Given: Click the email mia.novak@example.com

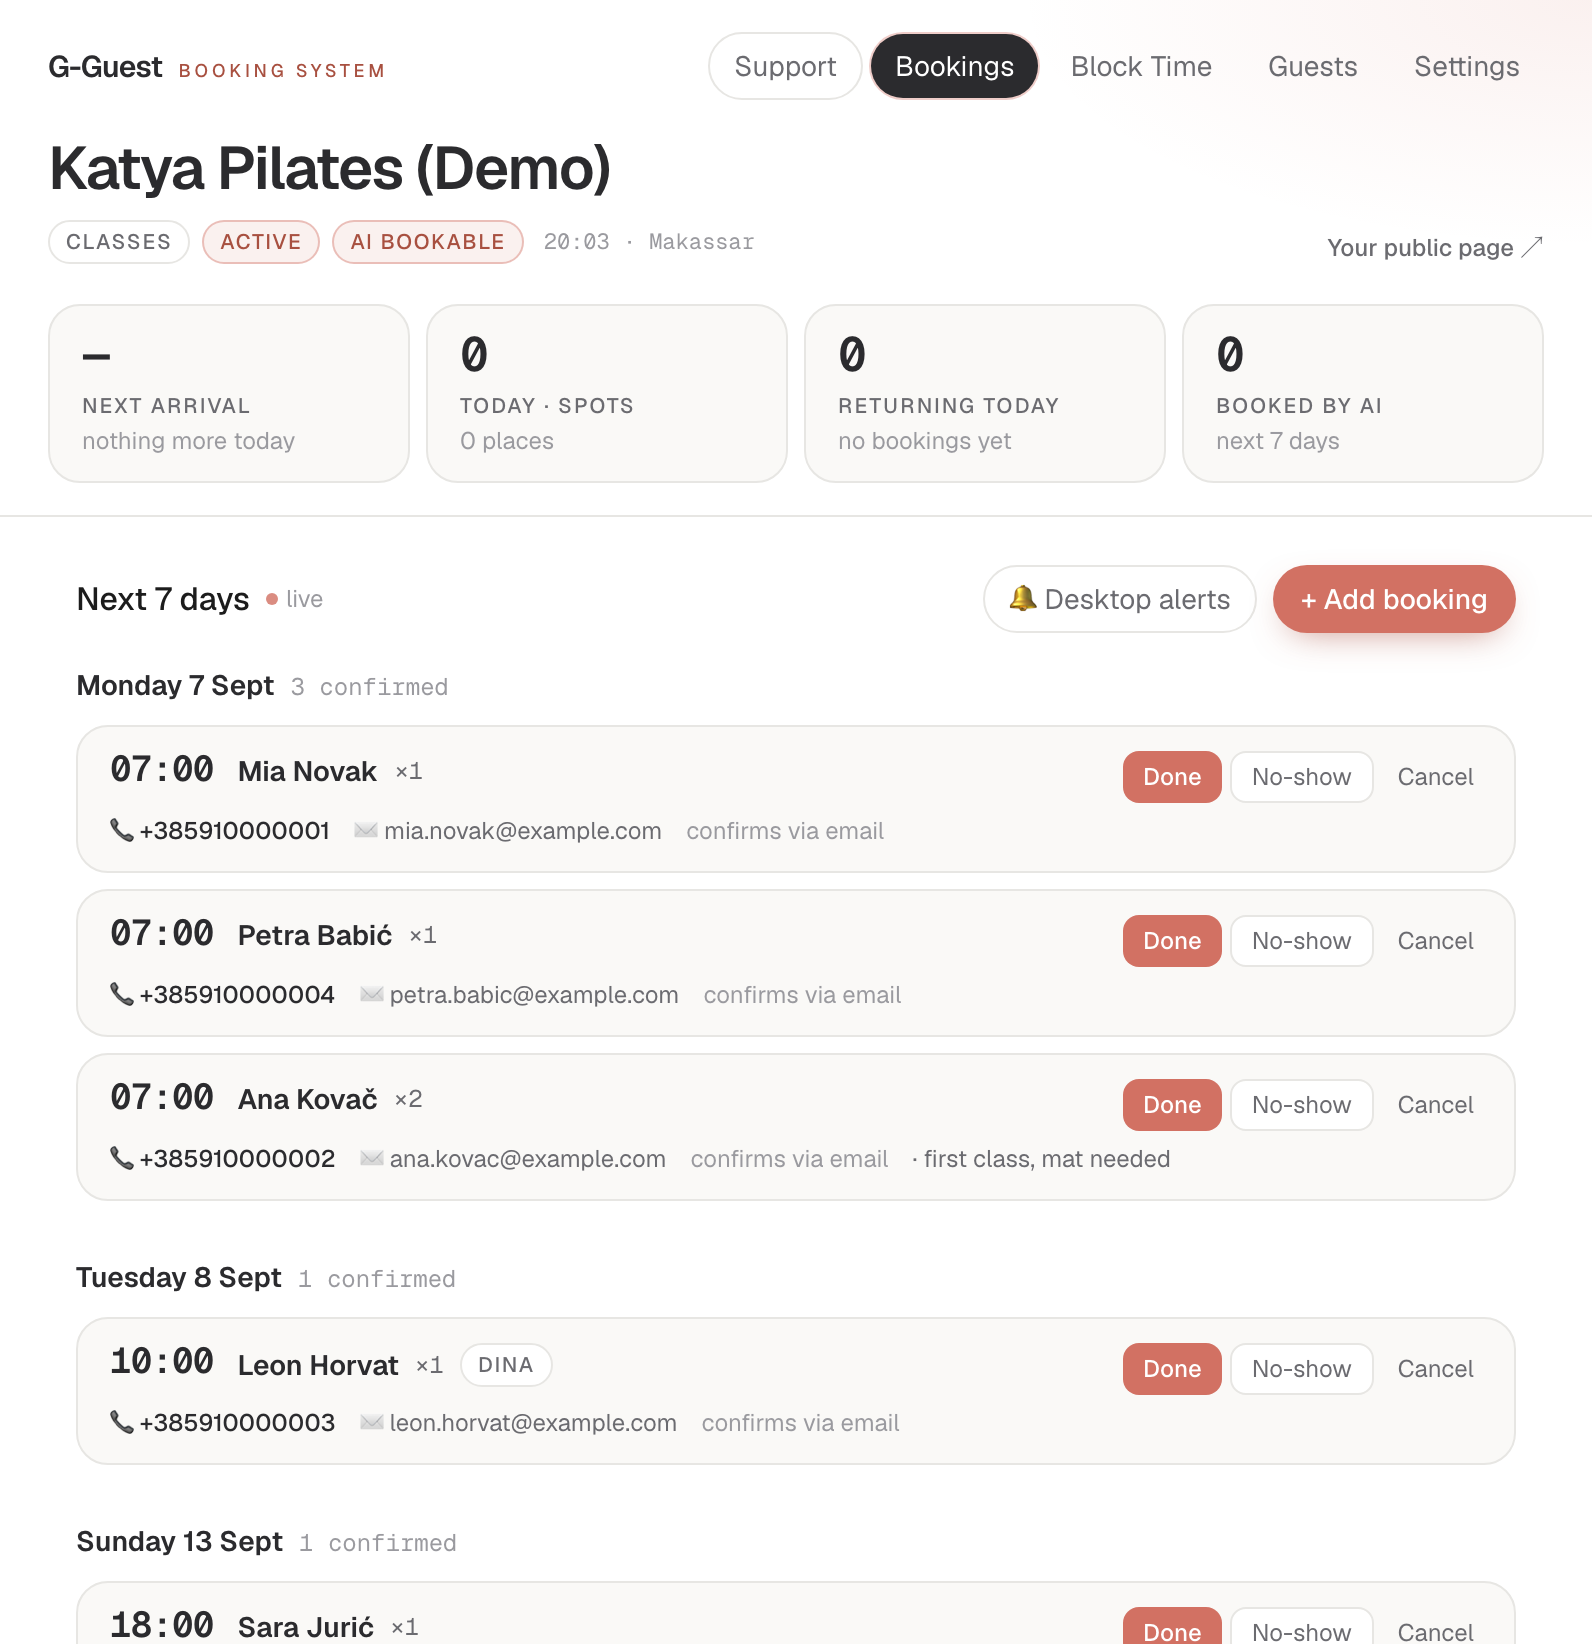Looking at the screenshot, I should pos(523,831).
